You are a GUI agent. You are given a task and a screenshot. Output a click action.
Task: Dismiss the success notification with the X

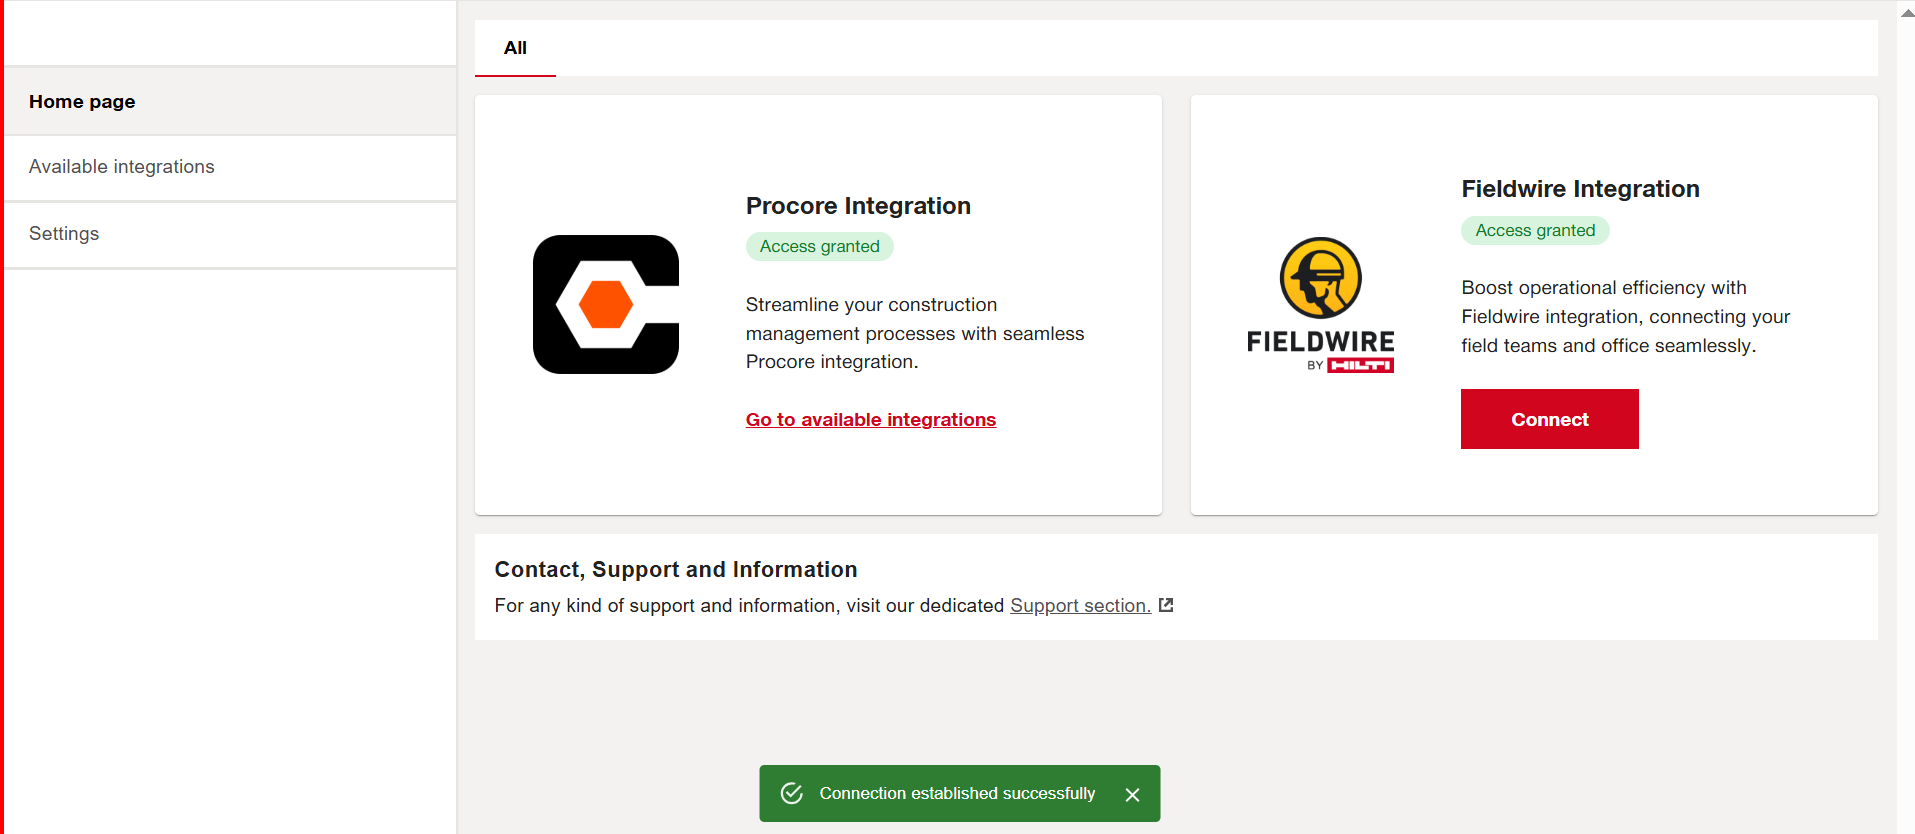coord(1132,794)
